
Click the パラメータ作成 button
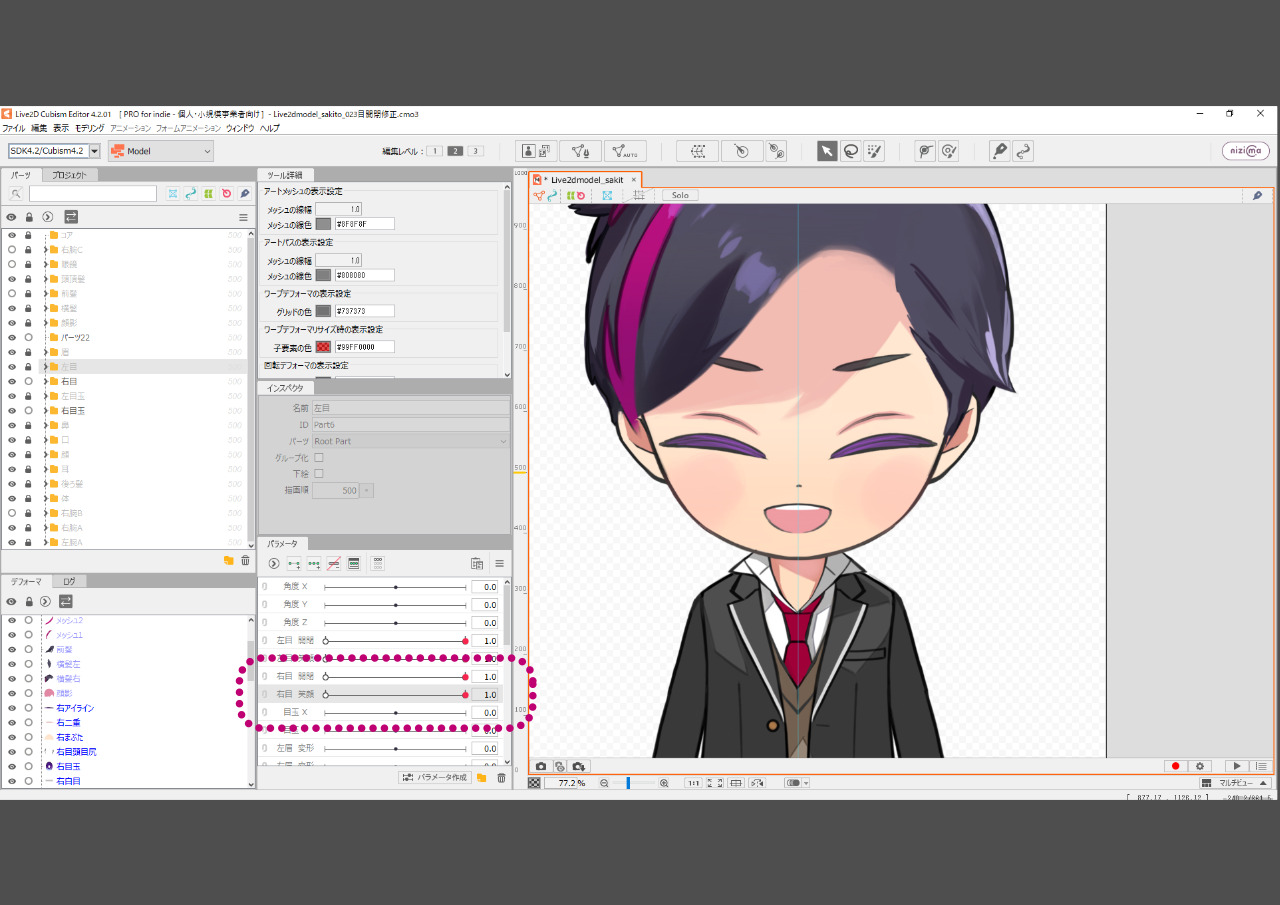point(435,778)
